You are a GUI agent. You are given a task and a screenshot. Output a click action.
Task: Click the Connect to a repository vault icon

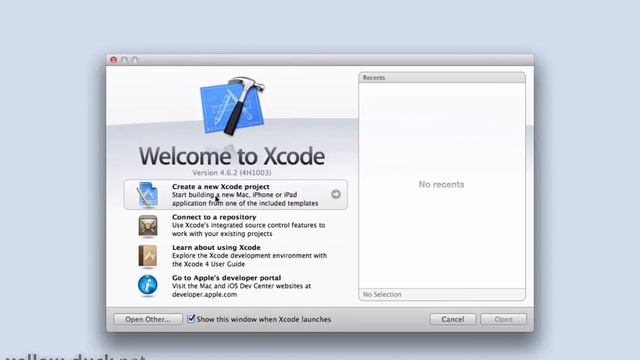coord(147,226)
